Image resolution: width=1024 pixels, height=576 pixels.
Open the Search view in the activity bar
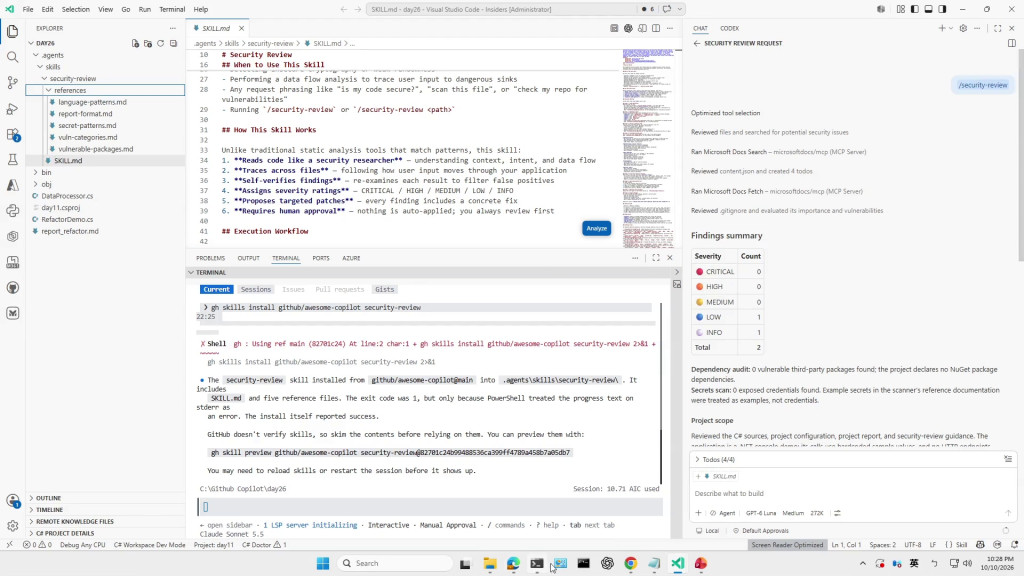click(12, 57)
